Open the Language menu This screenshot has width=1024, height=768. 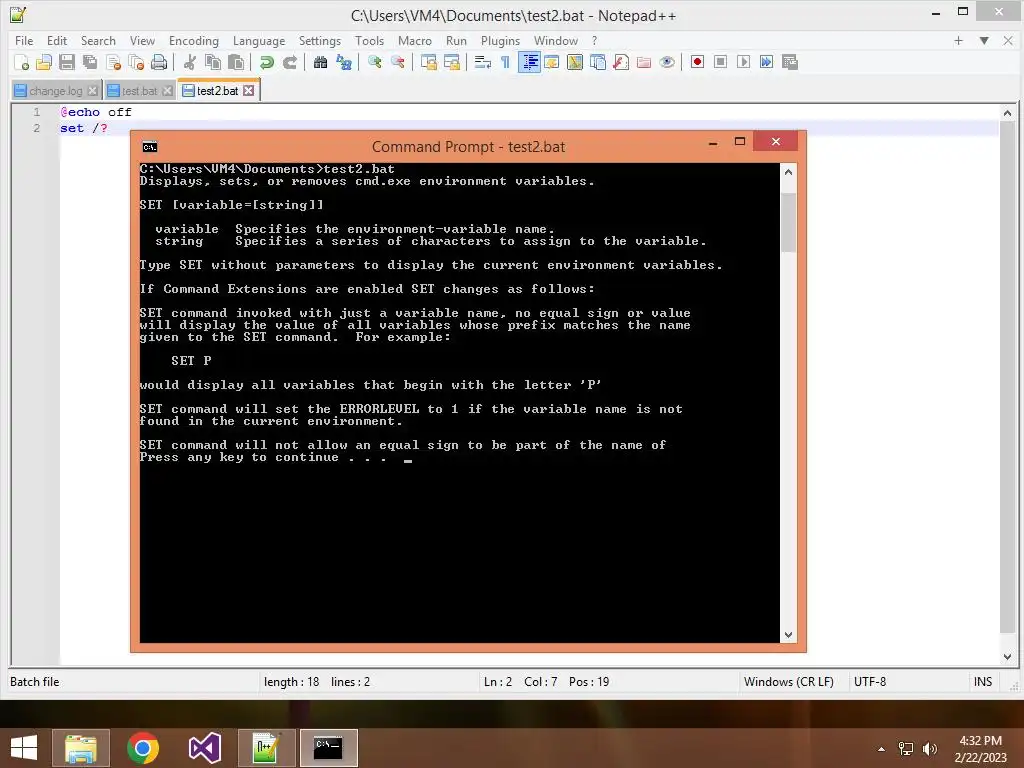259,40
